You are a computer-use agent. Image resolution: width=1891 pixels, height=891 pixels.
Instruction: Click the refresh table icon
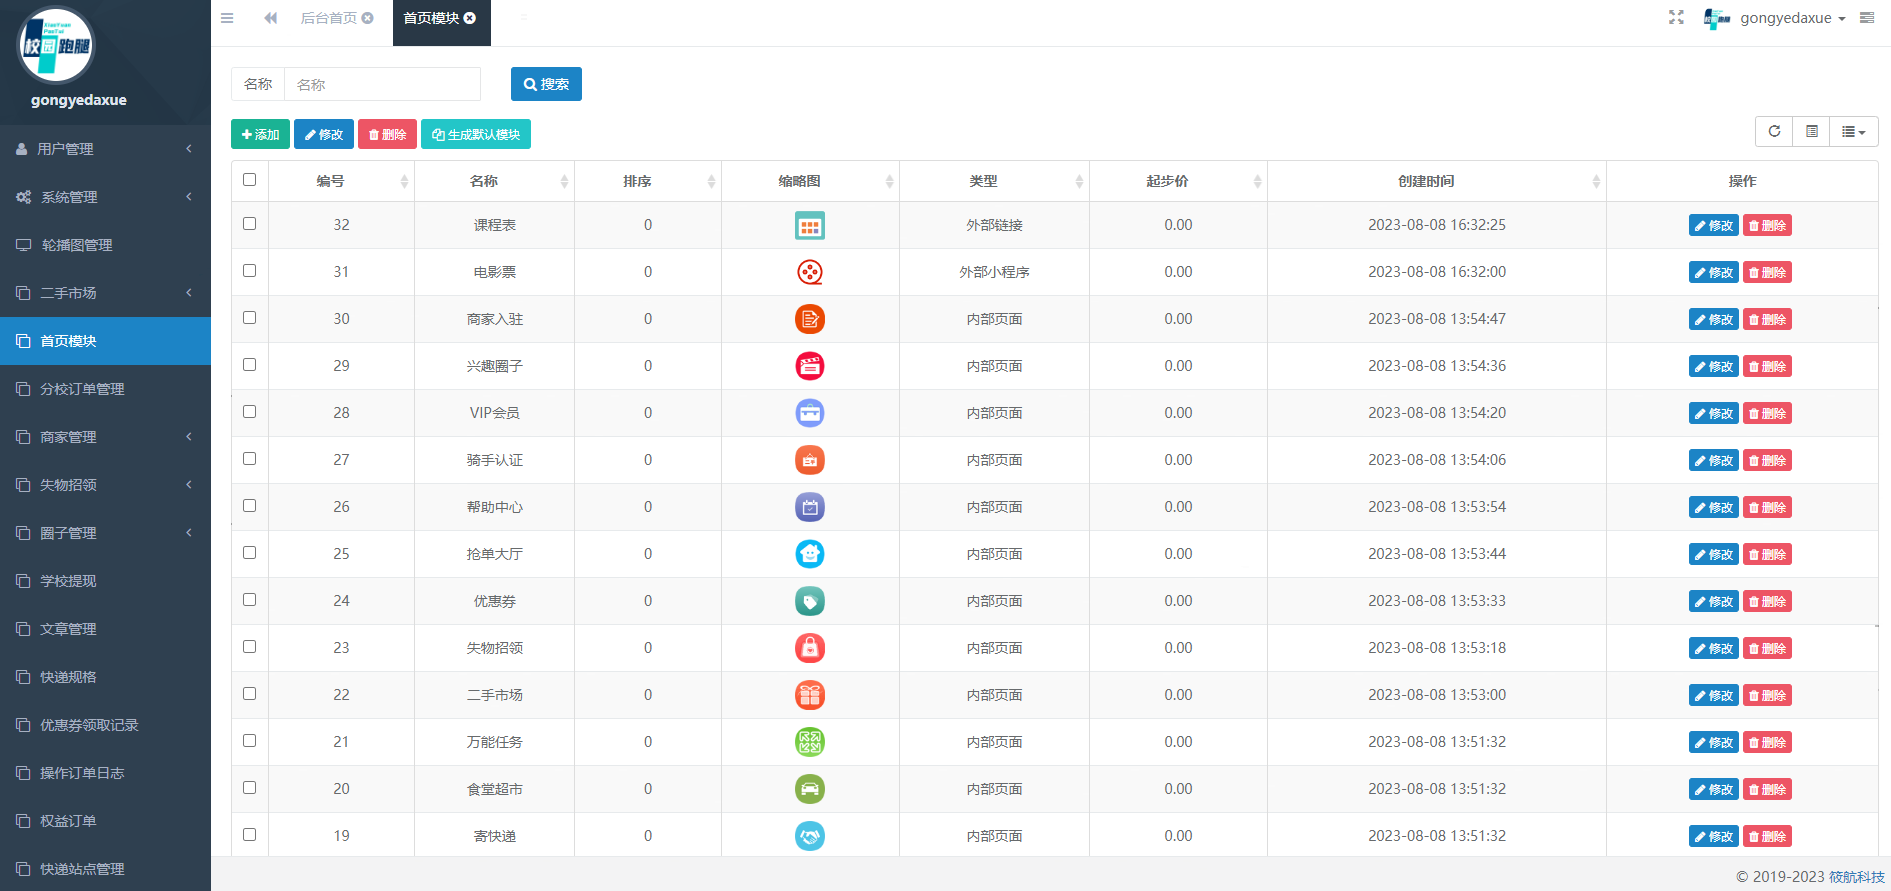[x=1774, y=131]
